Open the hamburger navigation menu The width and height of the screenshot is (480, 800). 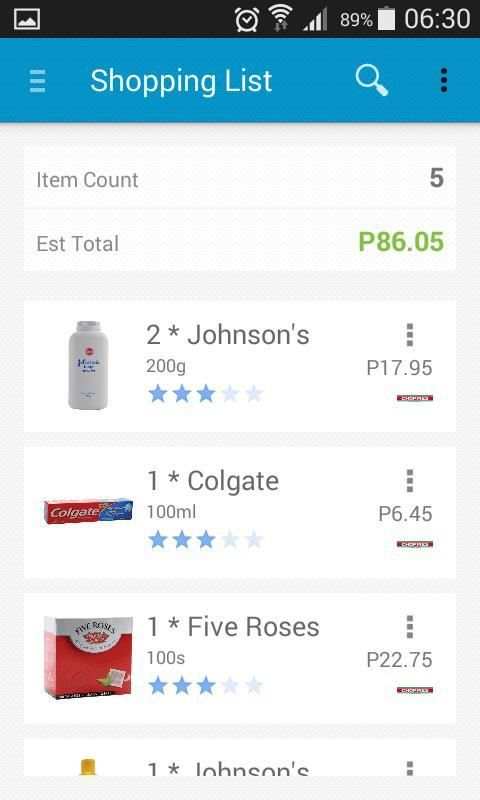[x=37, y=81]
